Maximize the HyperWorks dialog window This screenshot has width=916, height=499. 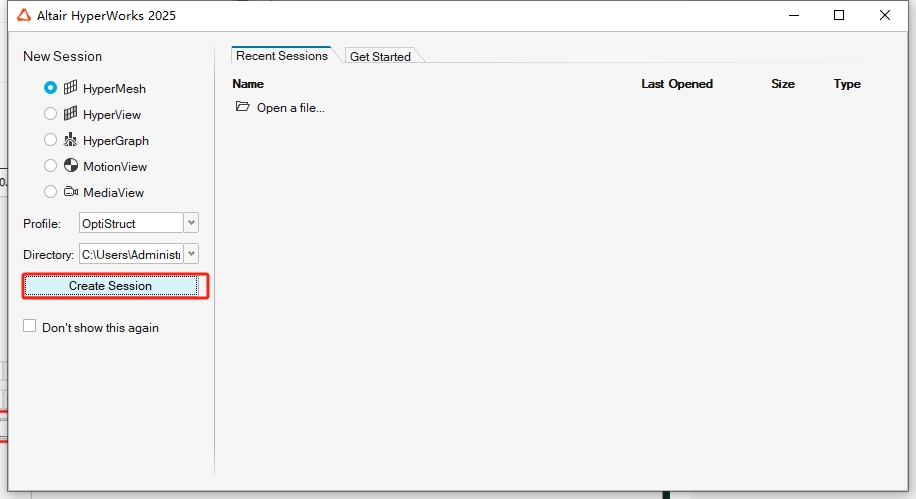(839, 15)
